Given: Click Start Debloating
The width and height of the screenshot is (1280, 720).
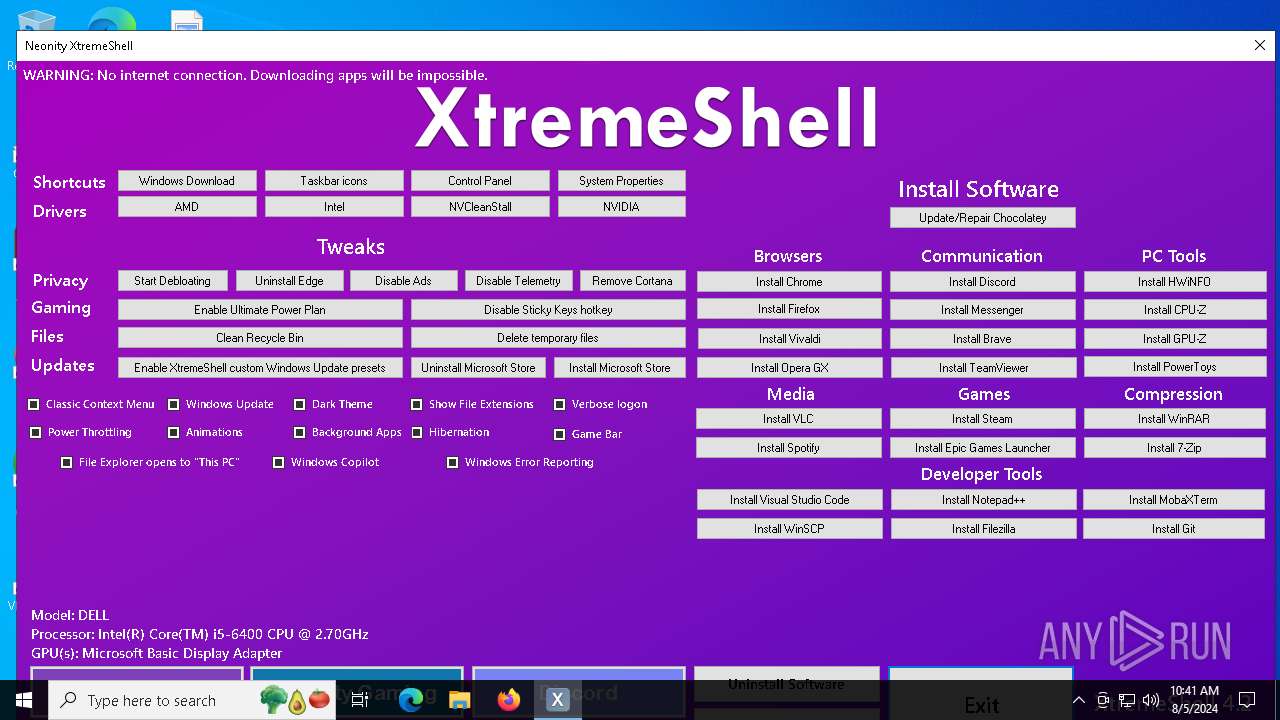Looking at the screenshot, I should coord(172,281).
